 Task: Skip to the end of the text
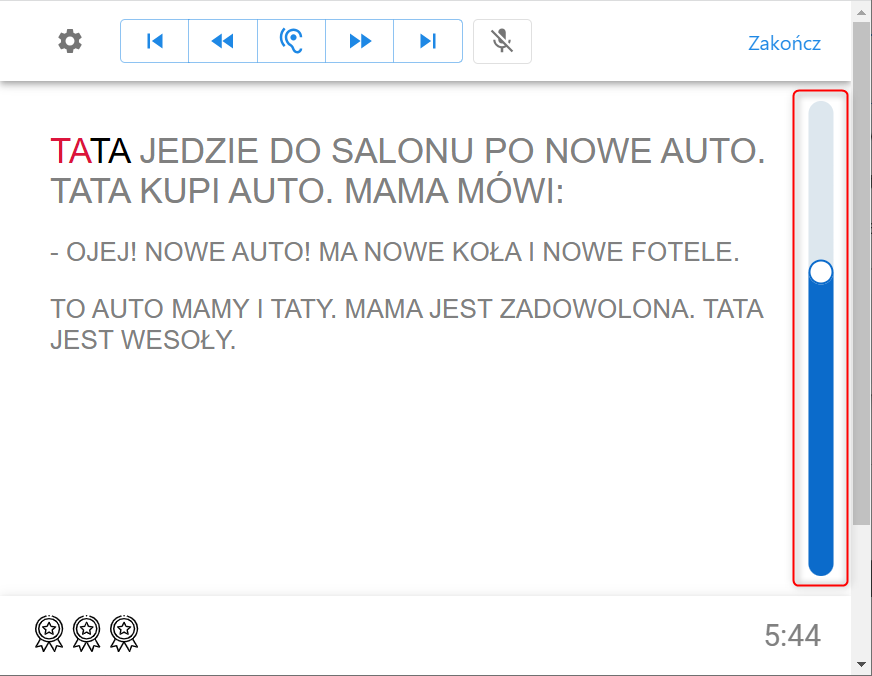[x=428, y=41]
